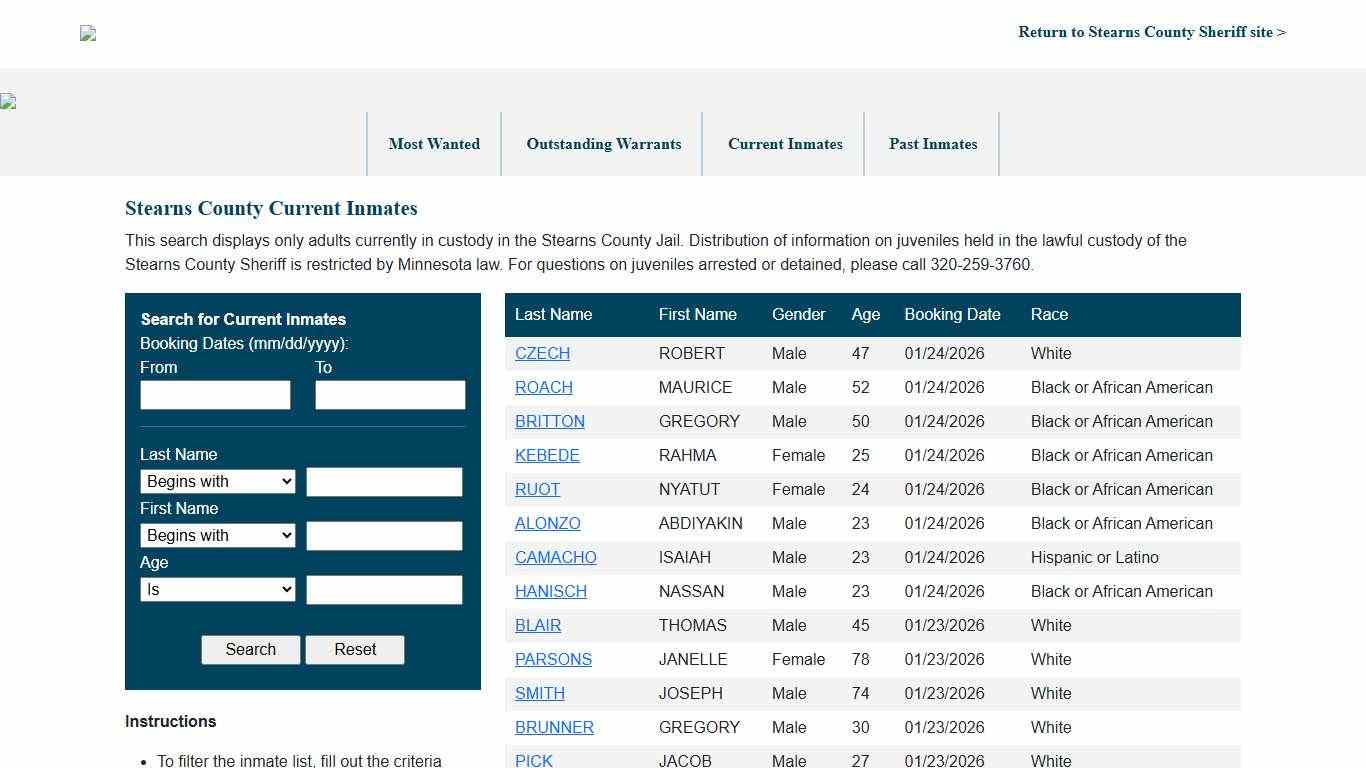View inmate ALONZO's details
The height and width of the screenshot is (768, 1366).
point(547,523)
